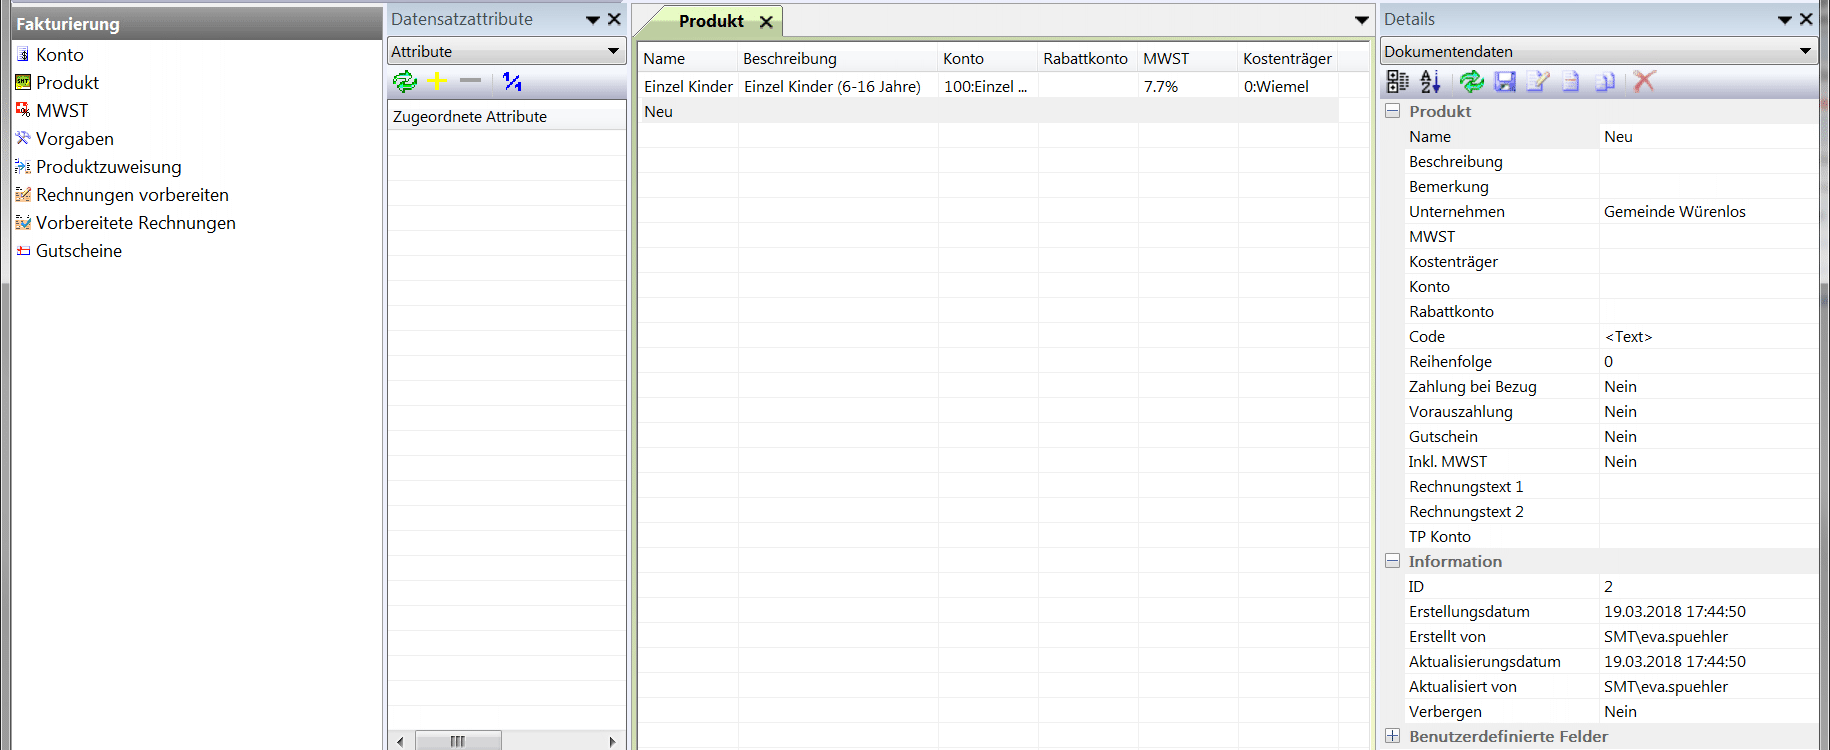The height and width of the screenshot is (750, 1830).
Task: Switch to the Produkt tab
Action: coord(710,21)
